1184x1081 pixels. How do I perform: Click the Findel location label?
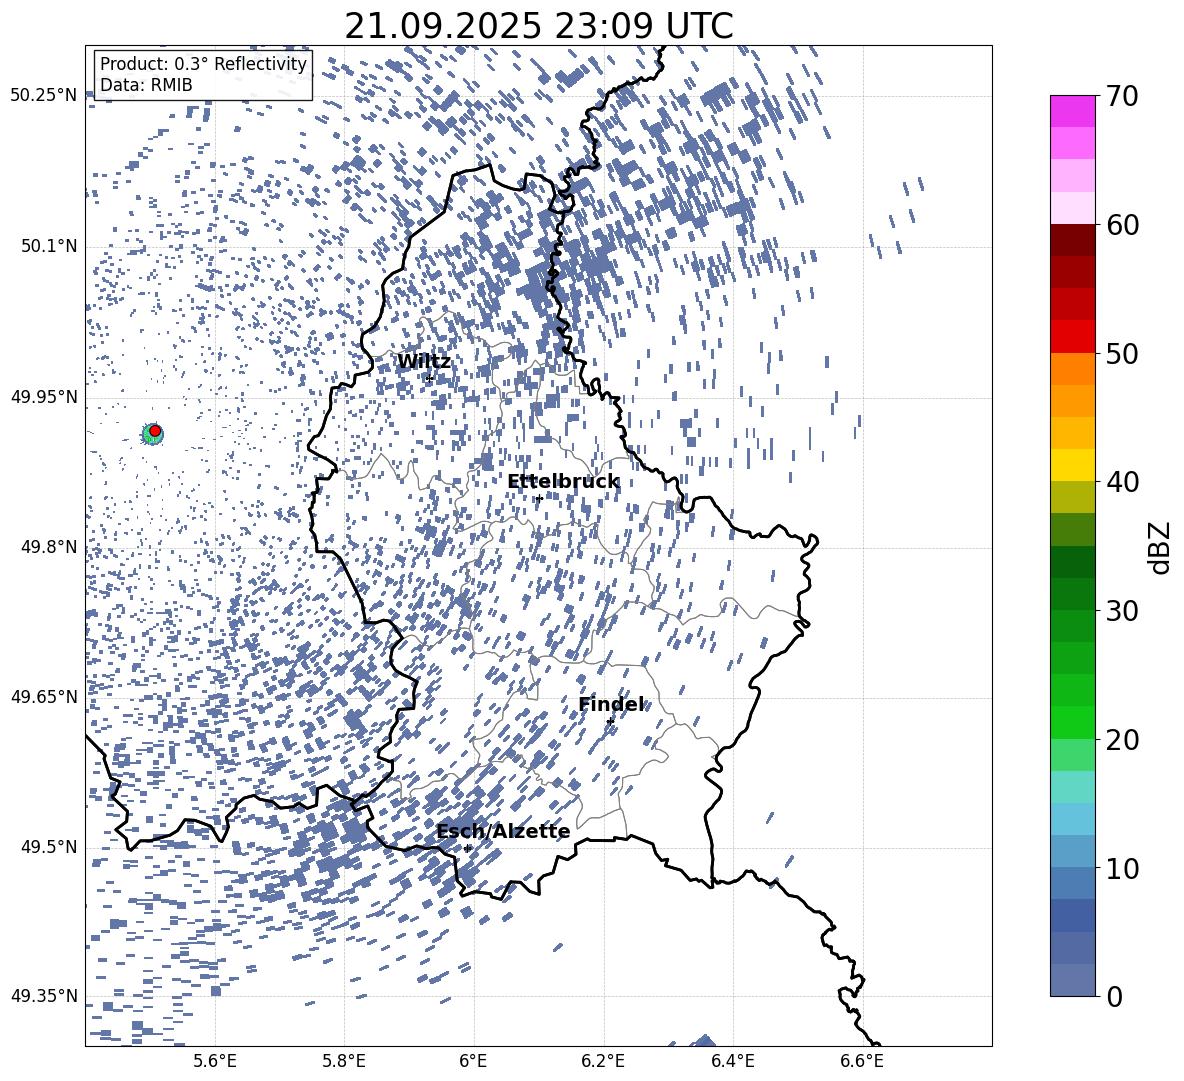(611, 704)
